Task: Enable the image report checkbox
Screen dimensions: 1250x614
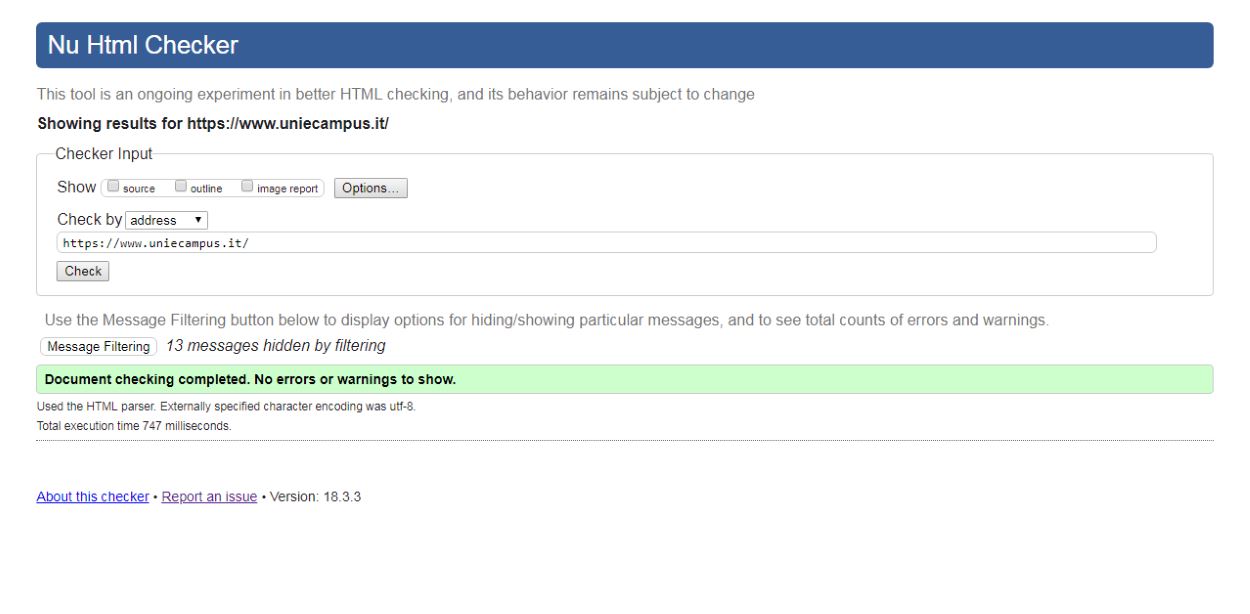Action: click(247, 186)
